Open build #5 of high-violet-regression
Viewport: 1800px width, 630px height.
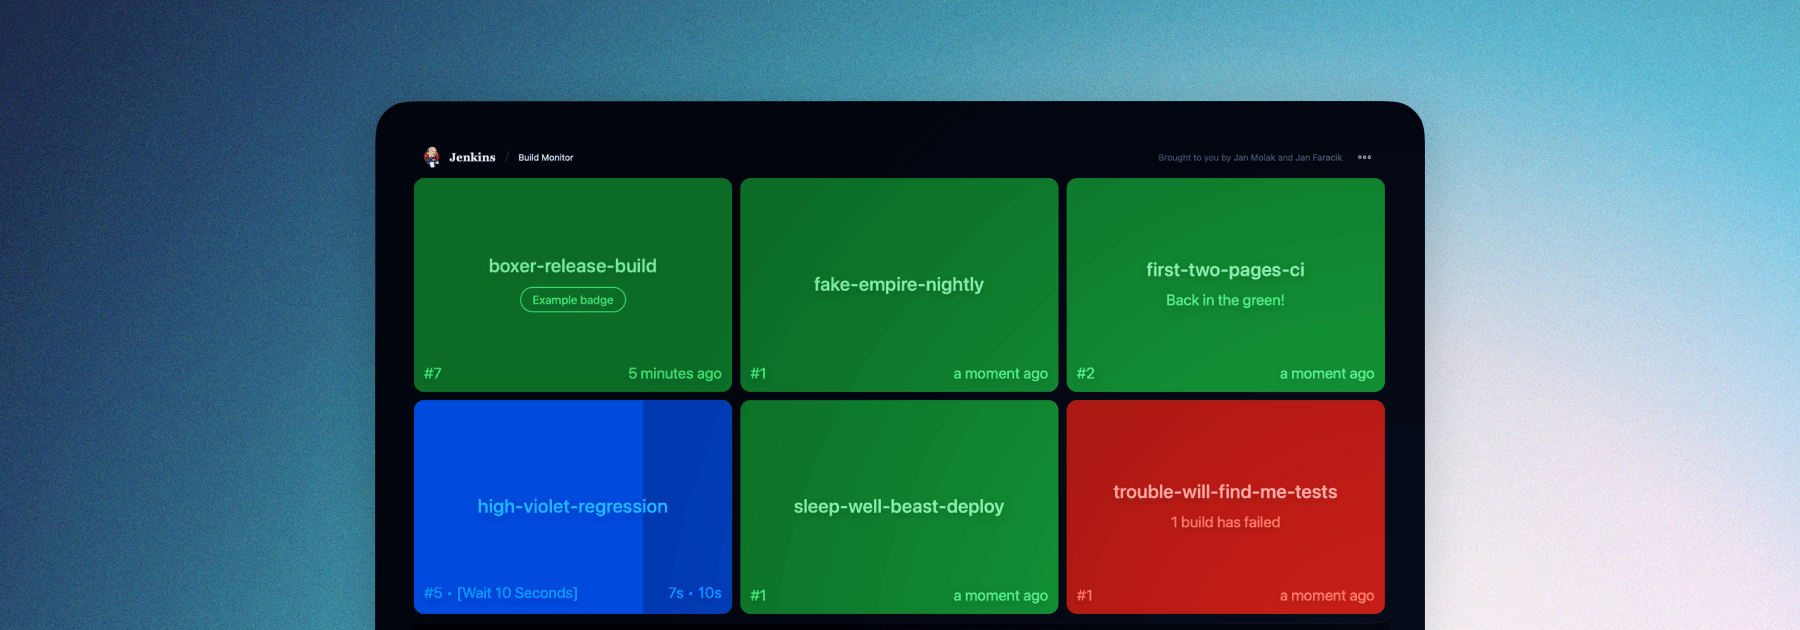pos(433,593)
